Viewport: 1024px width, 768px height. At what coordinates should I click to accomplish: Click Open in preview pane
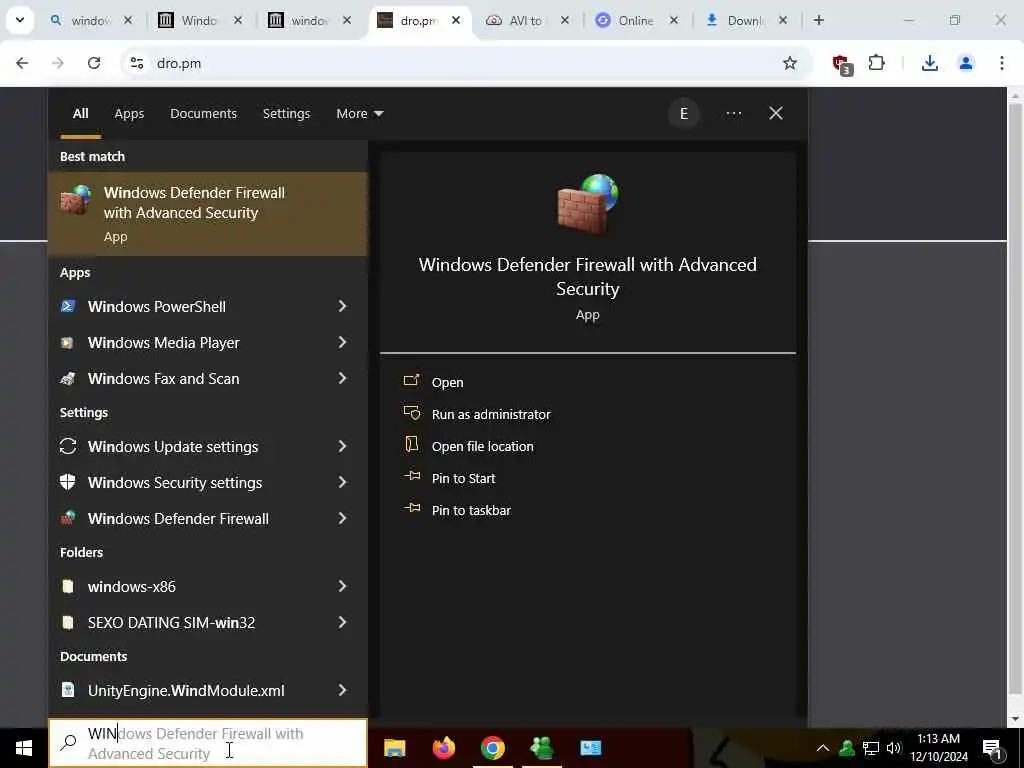click(x=447, y=383)
